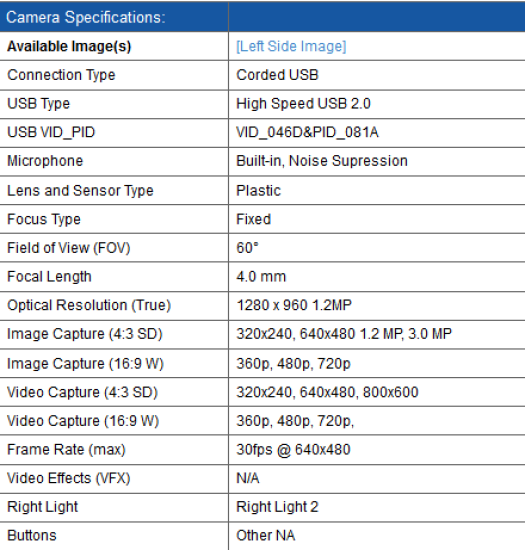Image resolution: width=525 pixels, height=550 pixels.
Task: Click the 1280 x 960 1.2MP resolution
Action: [x=294, y=305]
